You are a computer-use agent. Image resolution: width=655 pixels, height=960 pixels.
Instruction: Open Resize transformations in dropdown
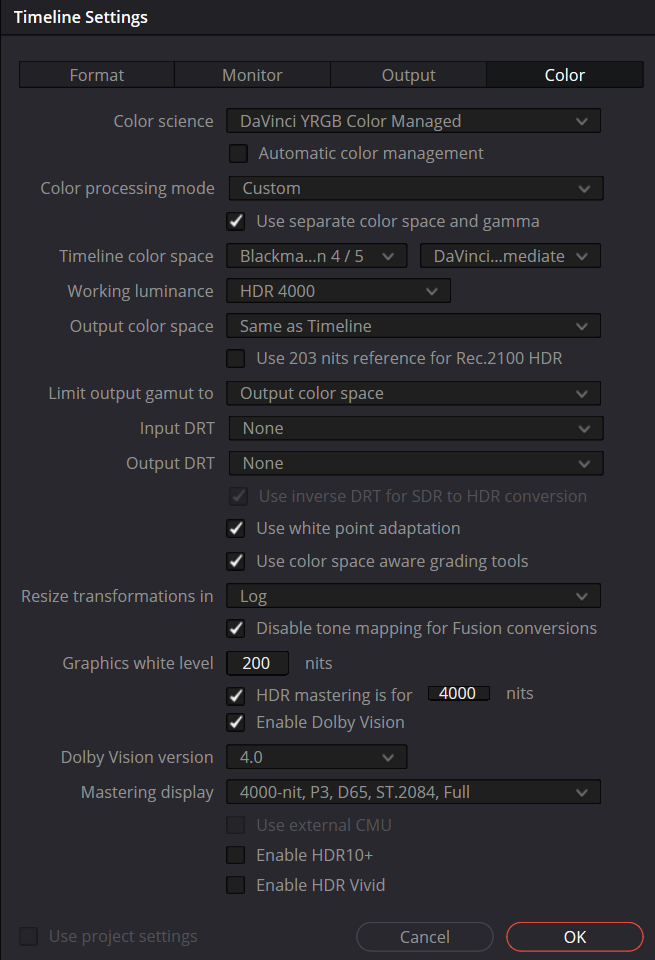tap(413, 596)
